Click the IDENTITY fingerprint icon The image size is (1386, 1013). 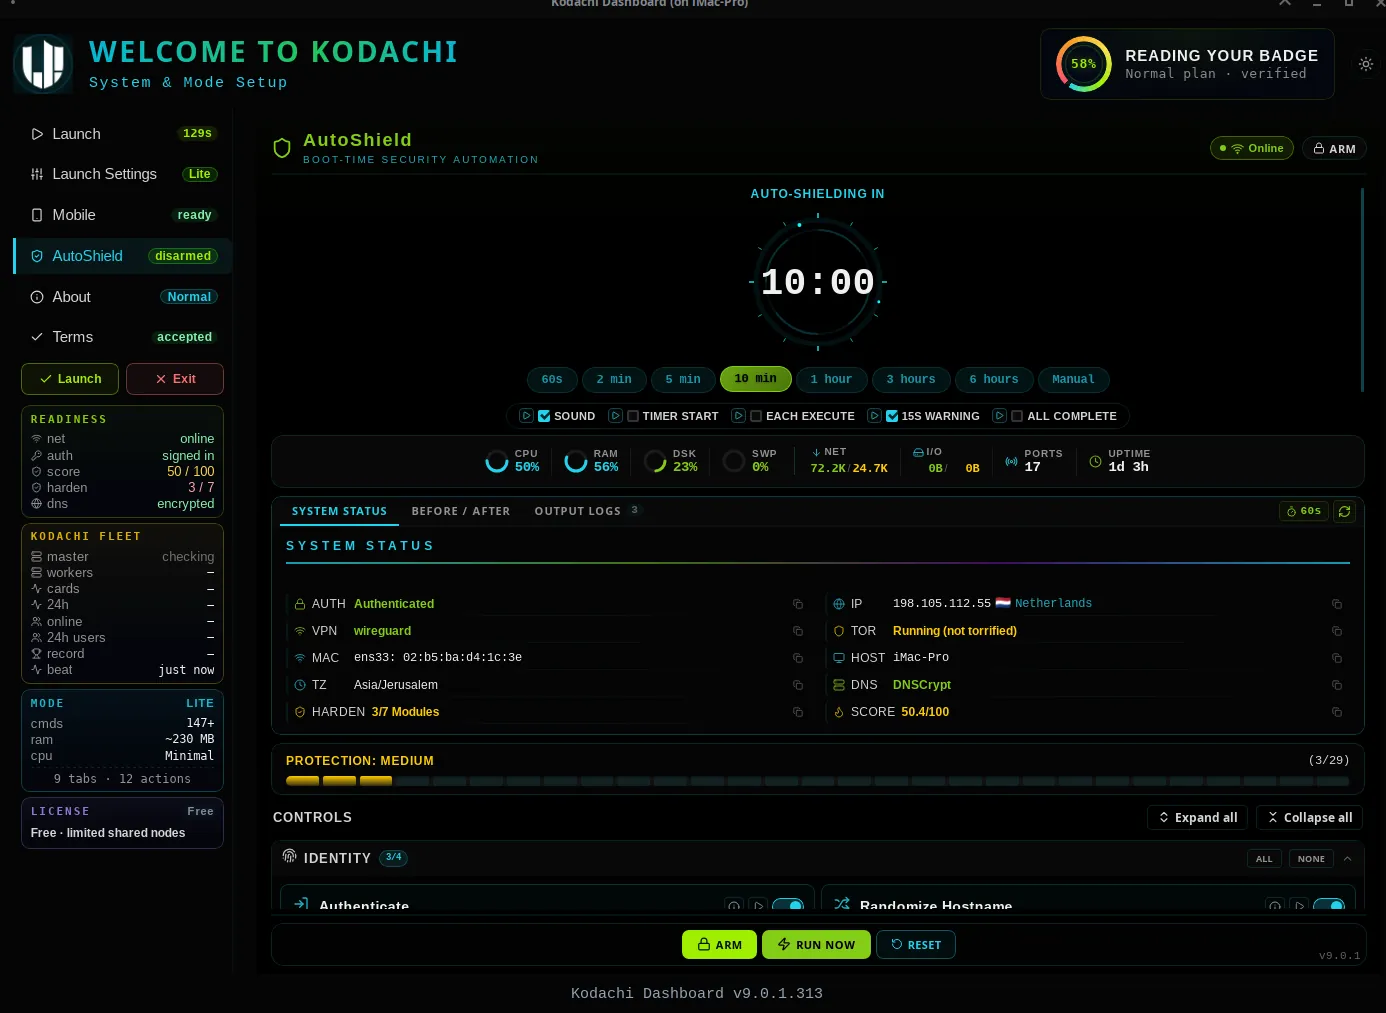289,857
